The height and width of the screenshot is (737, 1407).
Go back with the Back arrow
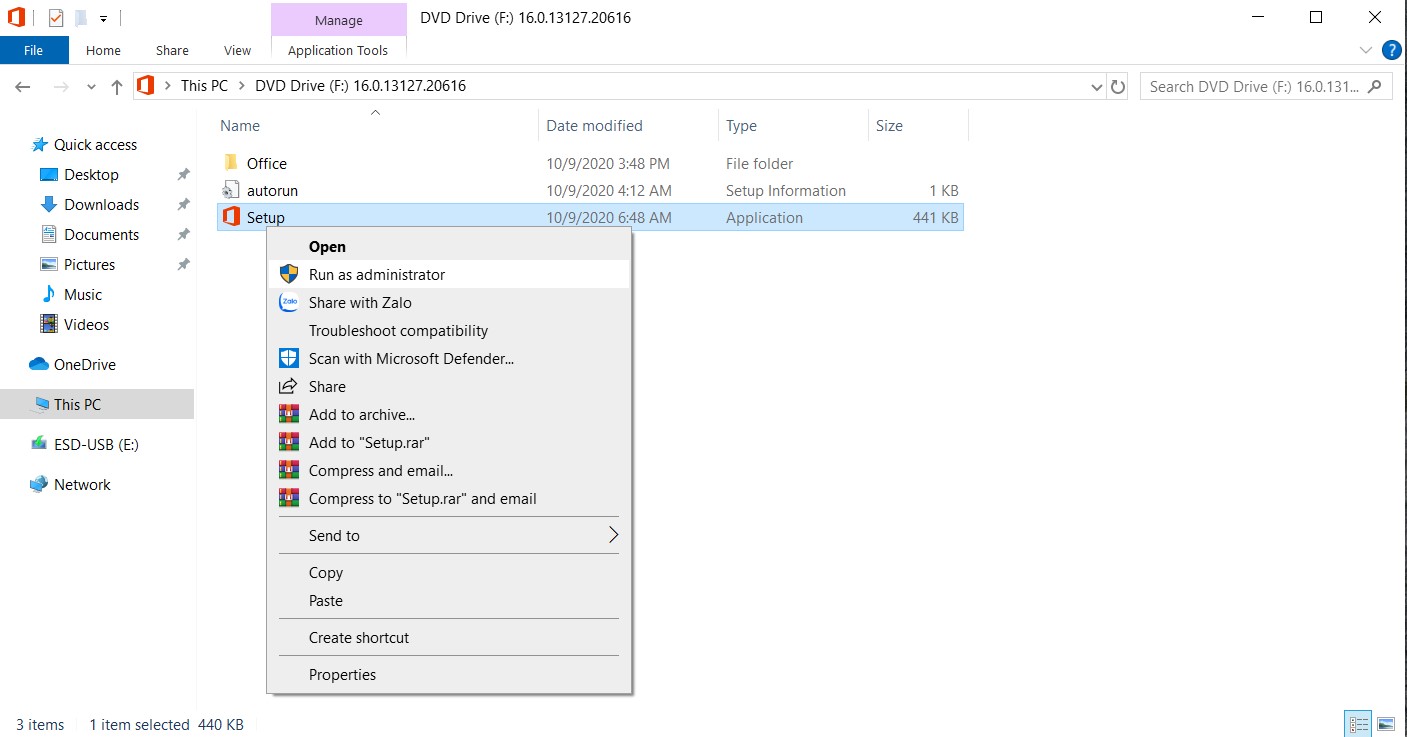point(23,87)
